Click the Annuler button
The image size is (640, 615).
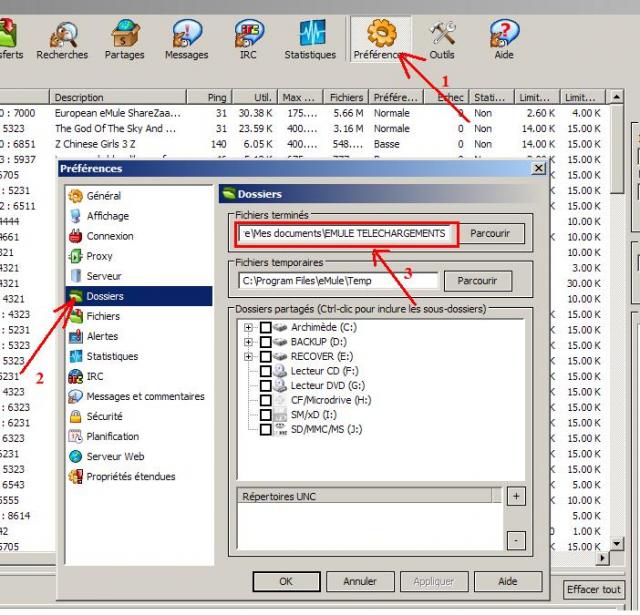click(360, 581)
